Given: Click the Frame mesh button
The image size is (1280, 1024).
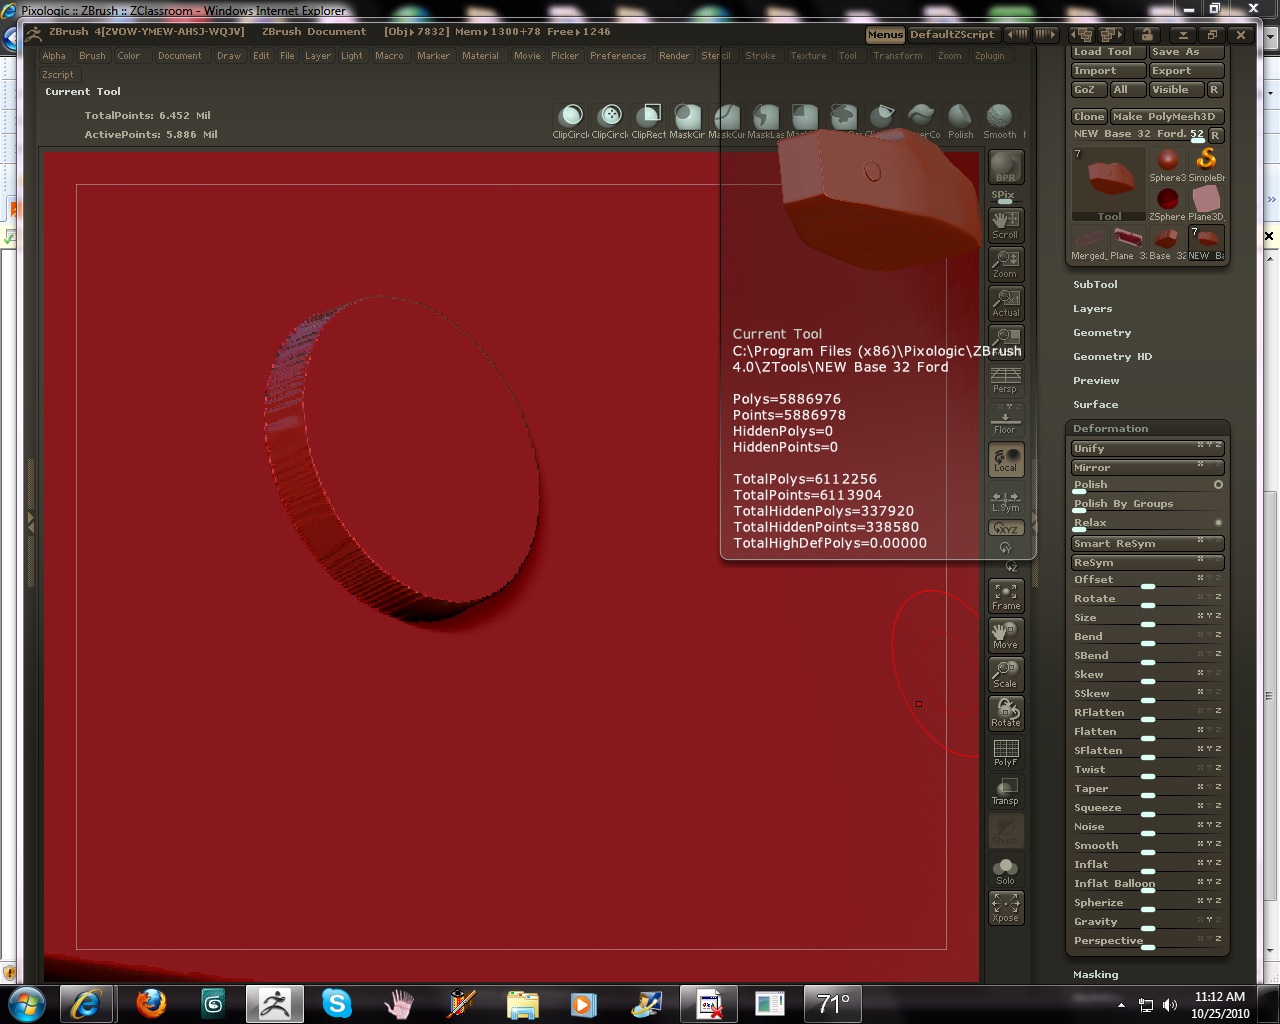Looking at the screenshot, I should point(1005,596).
